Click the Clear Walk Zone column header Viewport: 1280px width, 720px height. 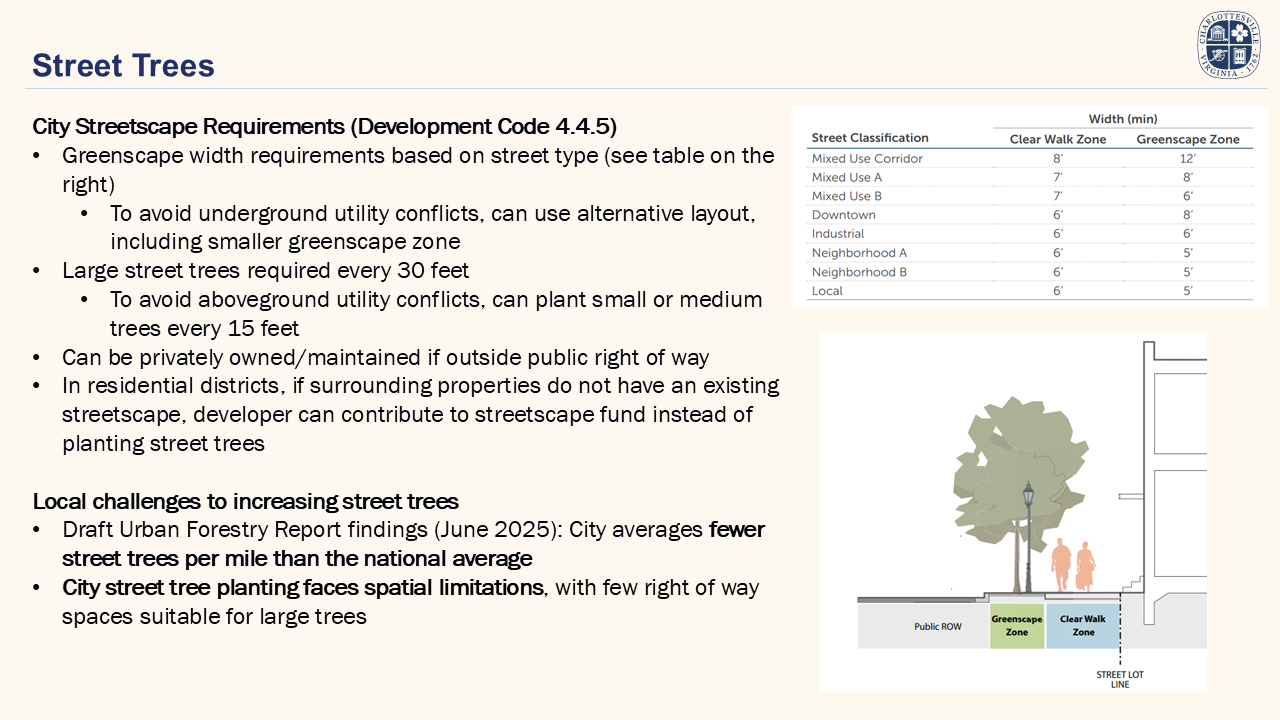click(1057, 139)
